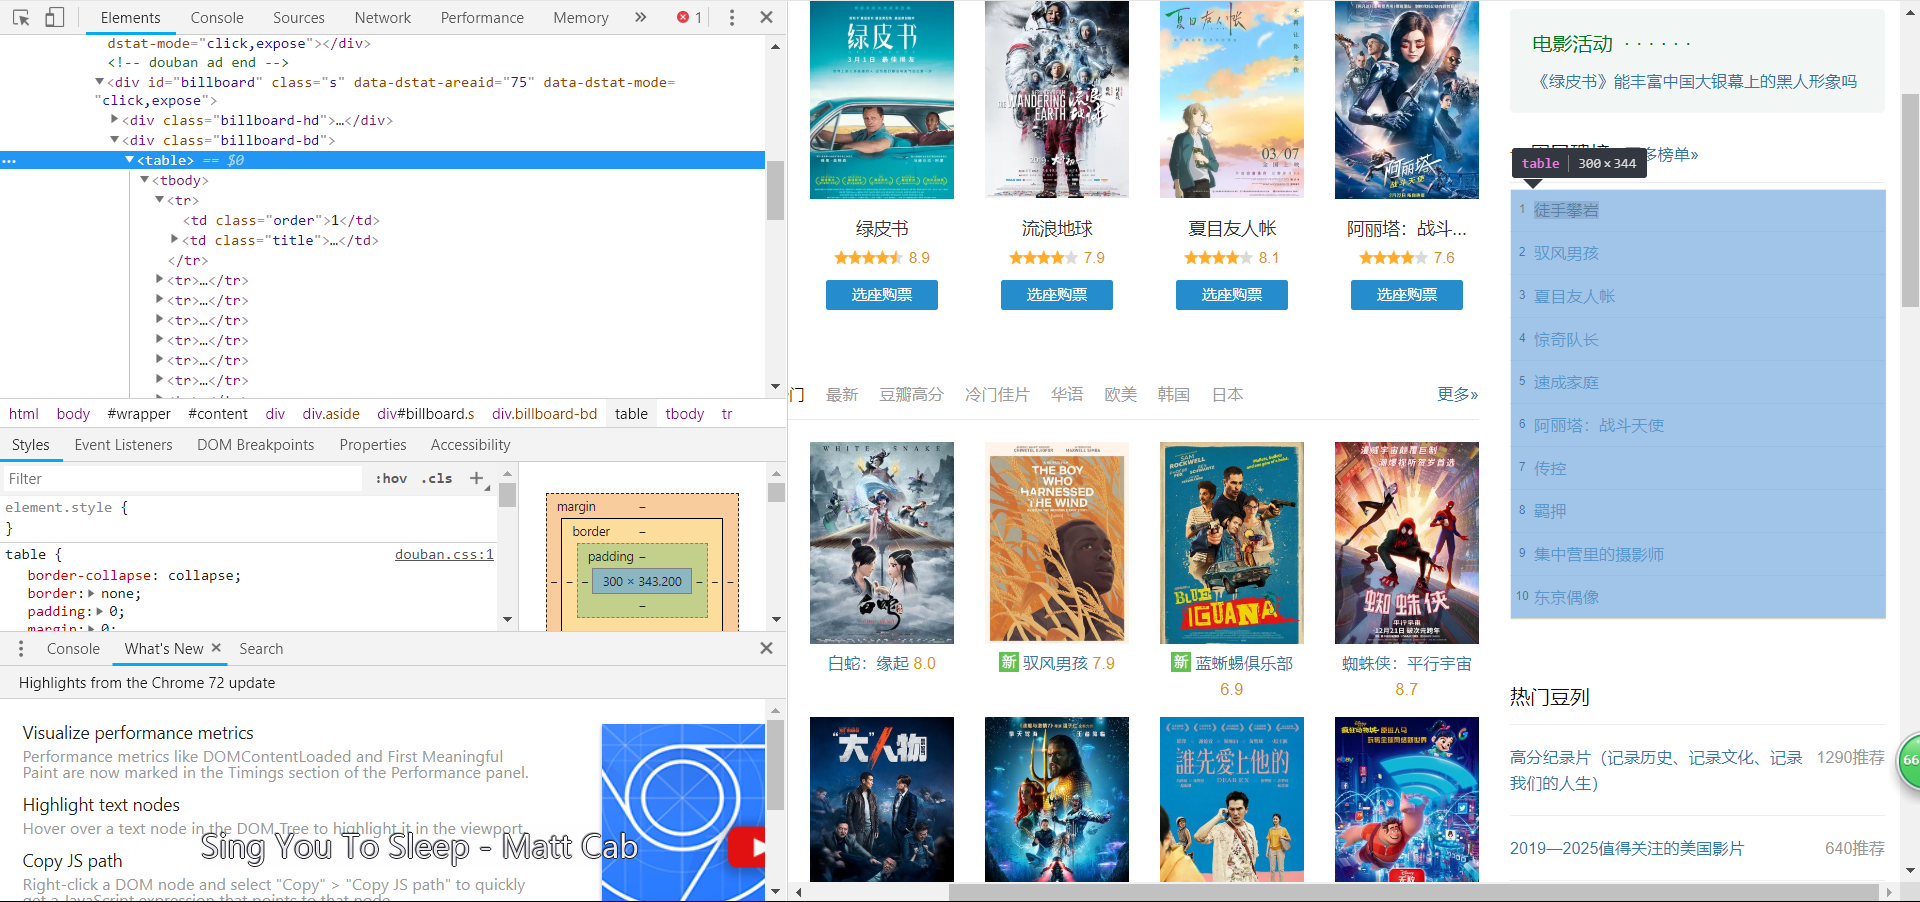
Task: Close the bottom drawer panel
Action: pyautogui.click(x=766, y=648)
